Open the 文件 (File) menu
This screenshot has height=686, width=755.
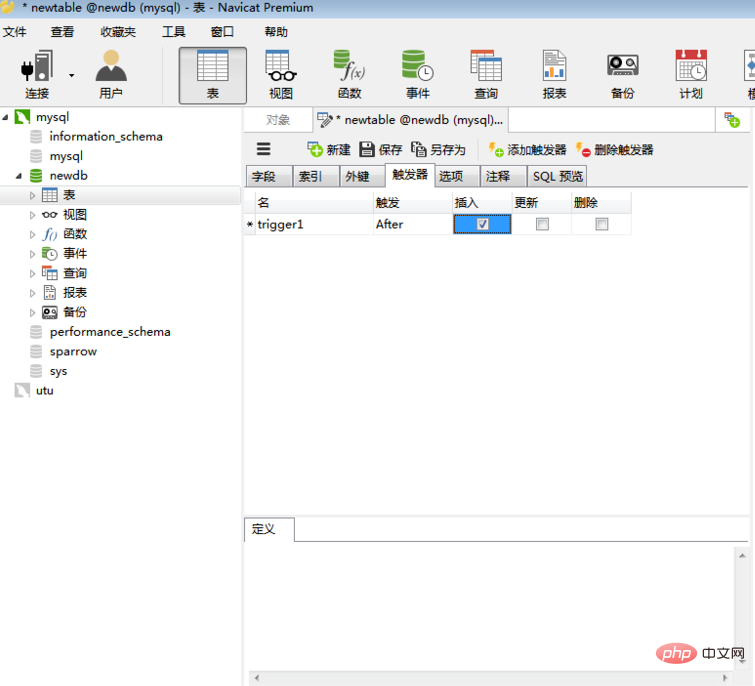pyautogui.click(x=14, y=32)
